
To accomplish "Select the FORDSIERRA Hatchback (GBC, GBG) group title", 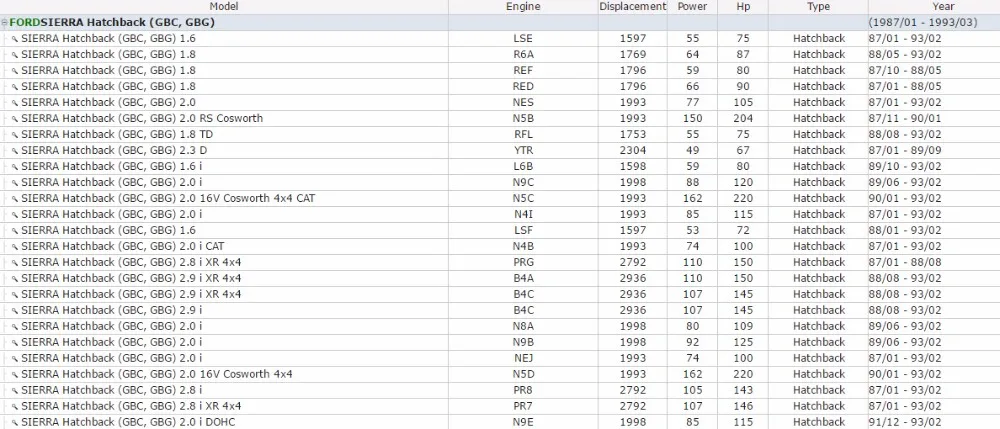I will click(112, 23).
